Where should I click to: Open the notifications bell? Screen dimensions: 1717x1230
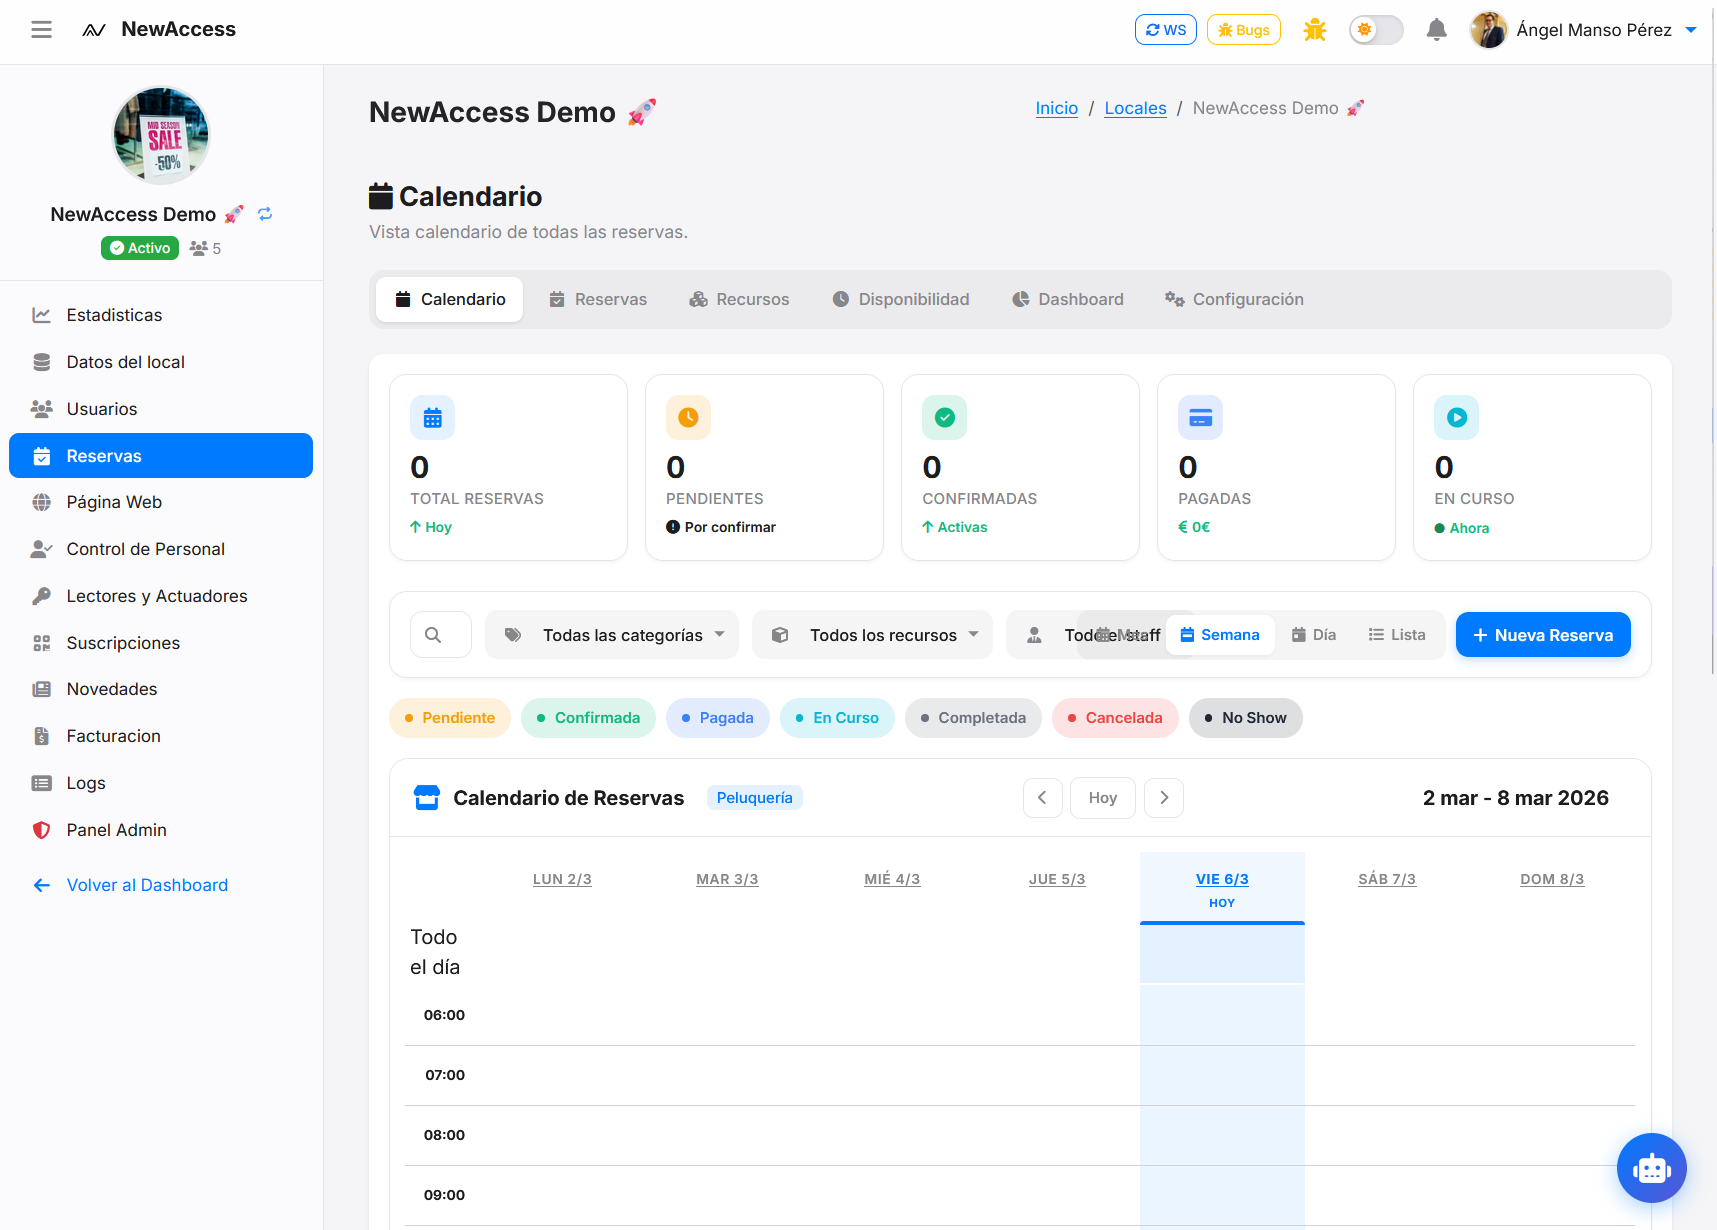click(1436, 30)
